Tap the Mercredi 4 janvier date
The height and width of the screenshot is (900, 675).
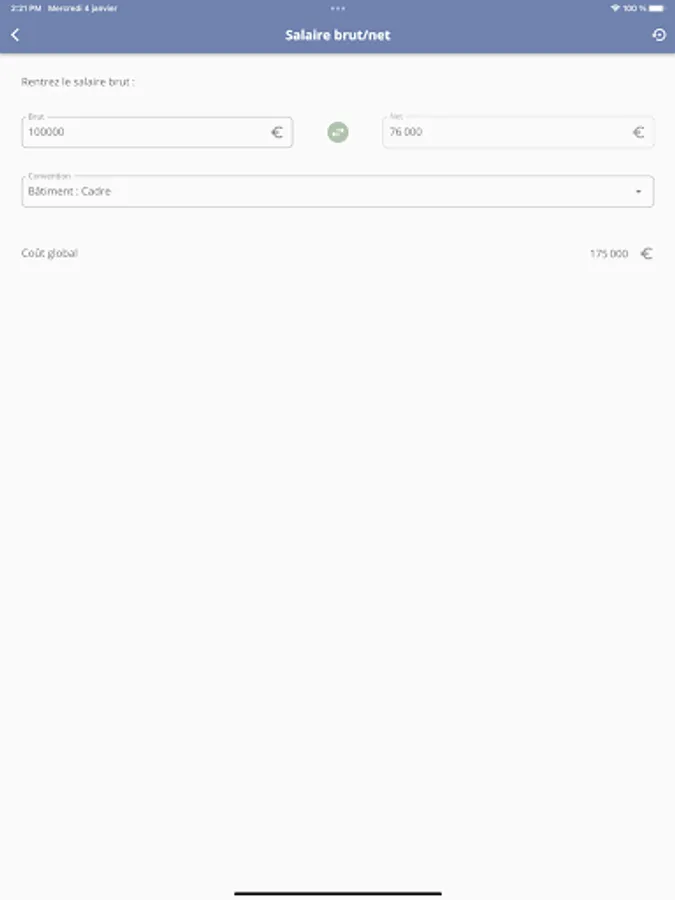[x=83, y=8]
